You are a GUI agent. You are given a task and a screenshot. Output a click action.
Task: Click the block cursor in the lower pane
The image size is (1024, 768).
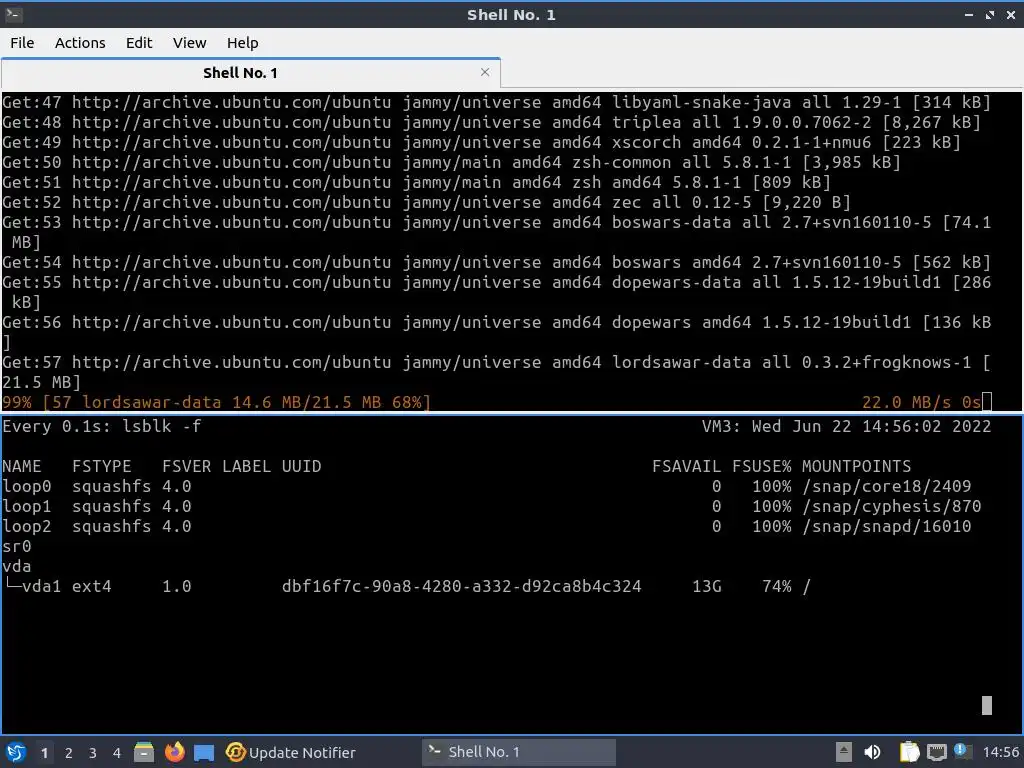pyautogui.click(x=987, y=705)
